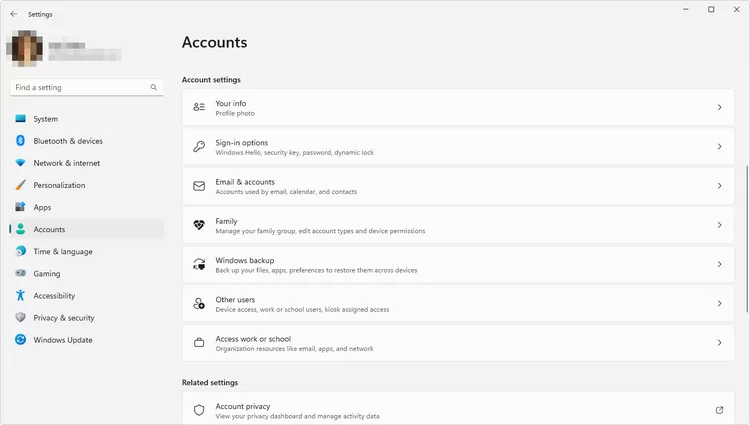Click the back arrow in title bar

(x=13, y=14)
